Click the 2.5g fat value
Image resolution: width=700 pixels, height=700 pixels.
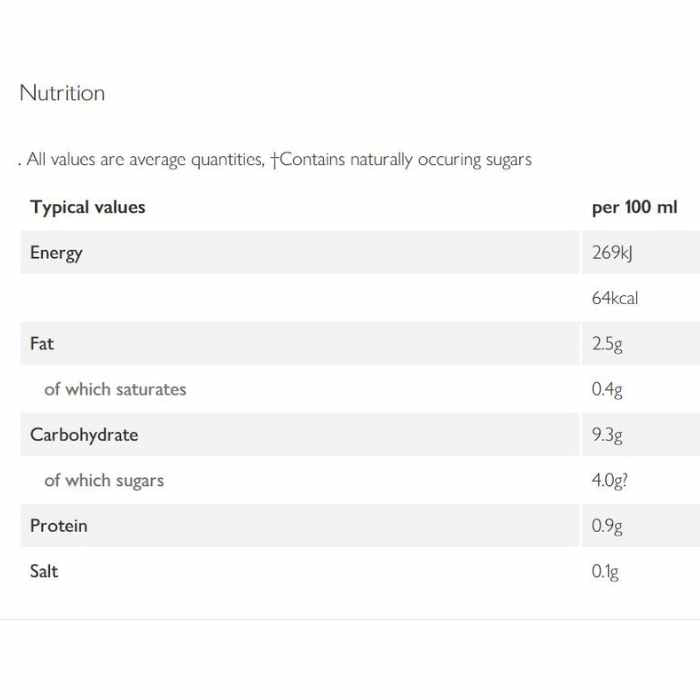pyautogui.click(x=607, y=344)
